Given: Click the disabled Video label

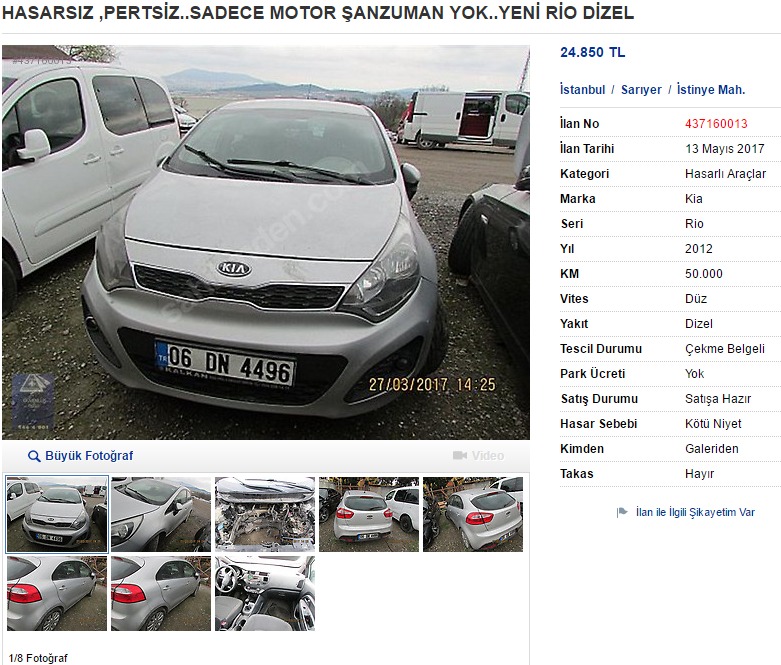Looking at the screenshot, I should [488, 456].
